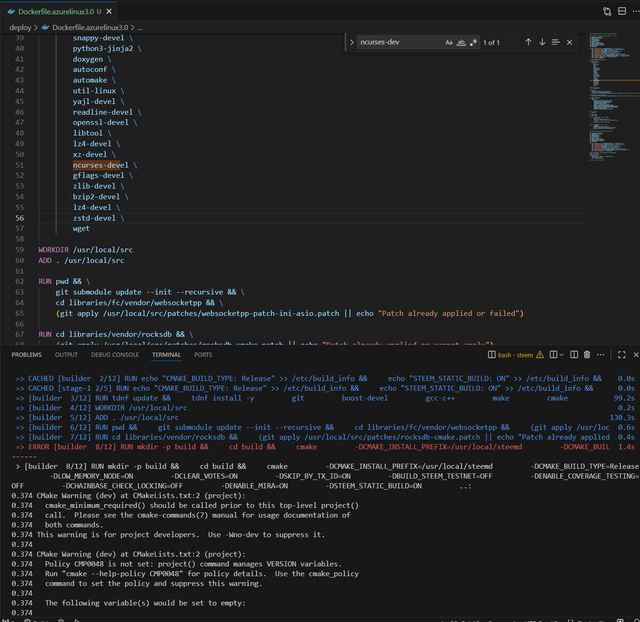Click new terminal icon before the chevron
The width and height of the screenshot is (640, 622).
point(553,355)
